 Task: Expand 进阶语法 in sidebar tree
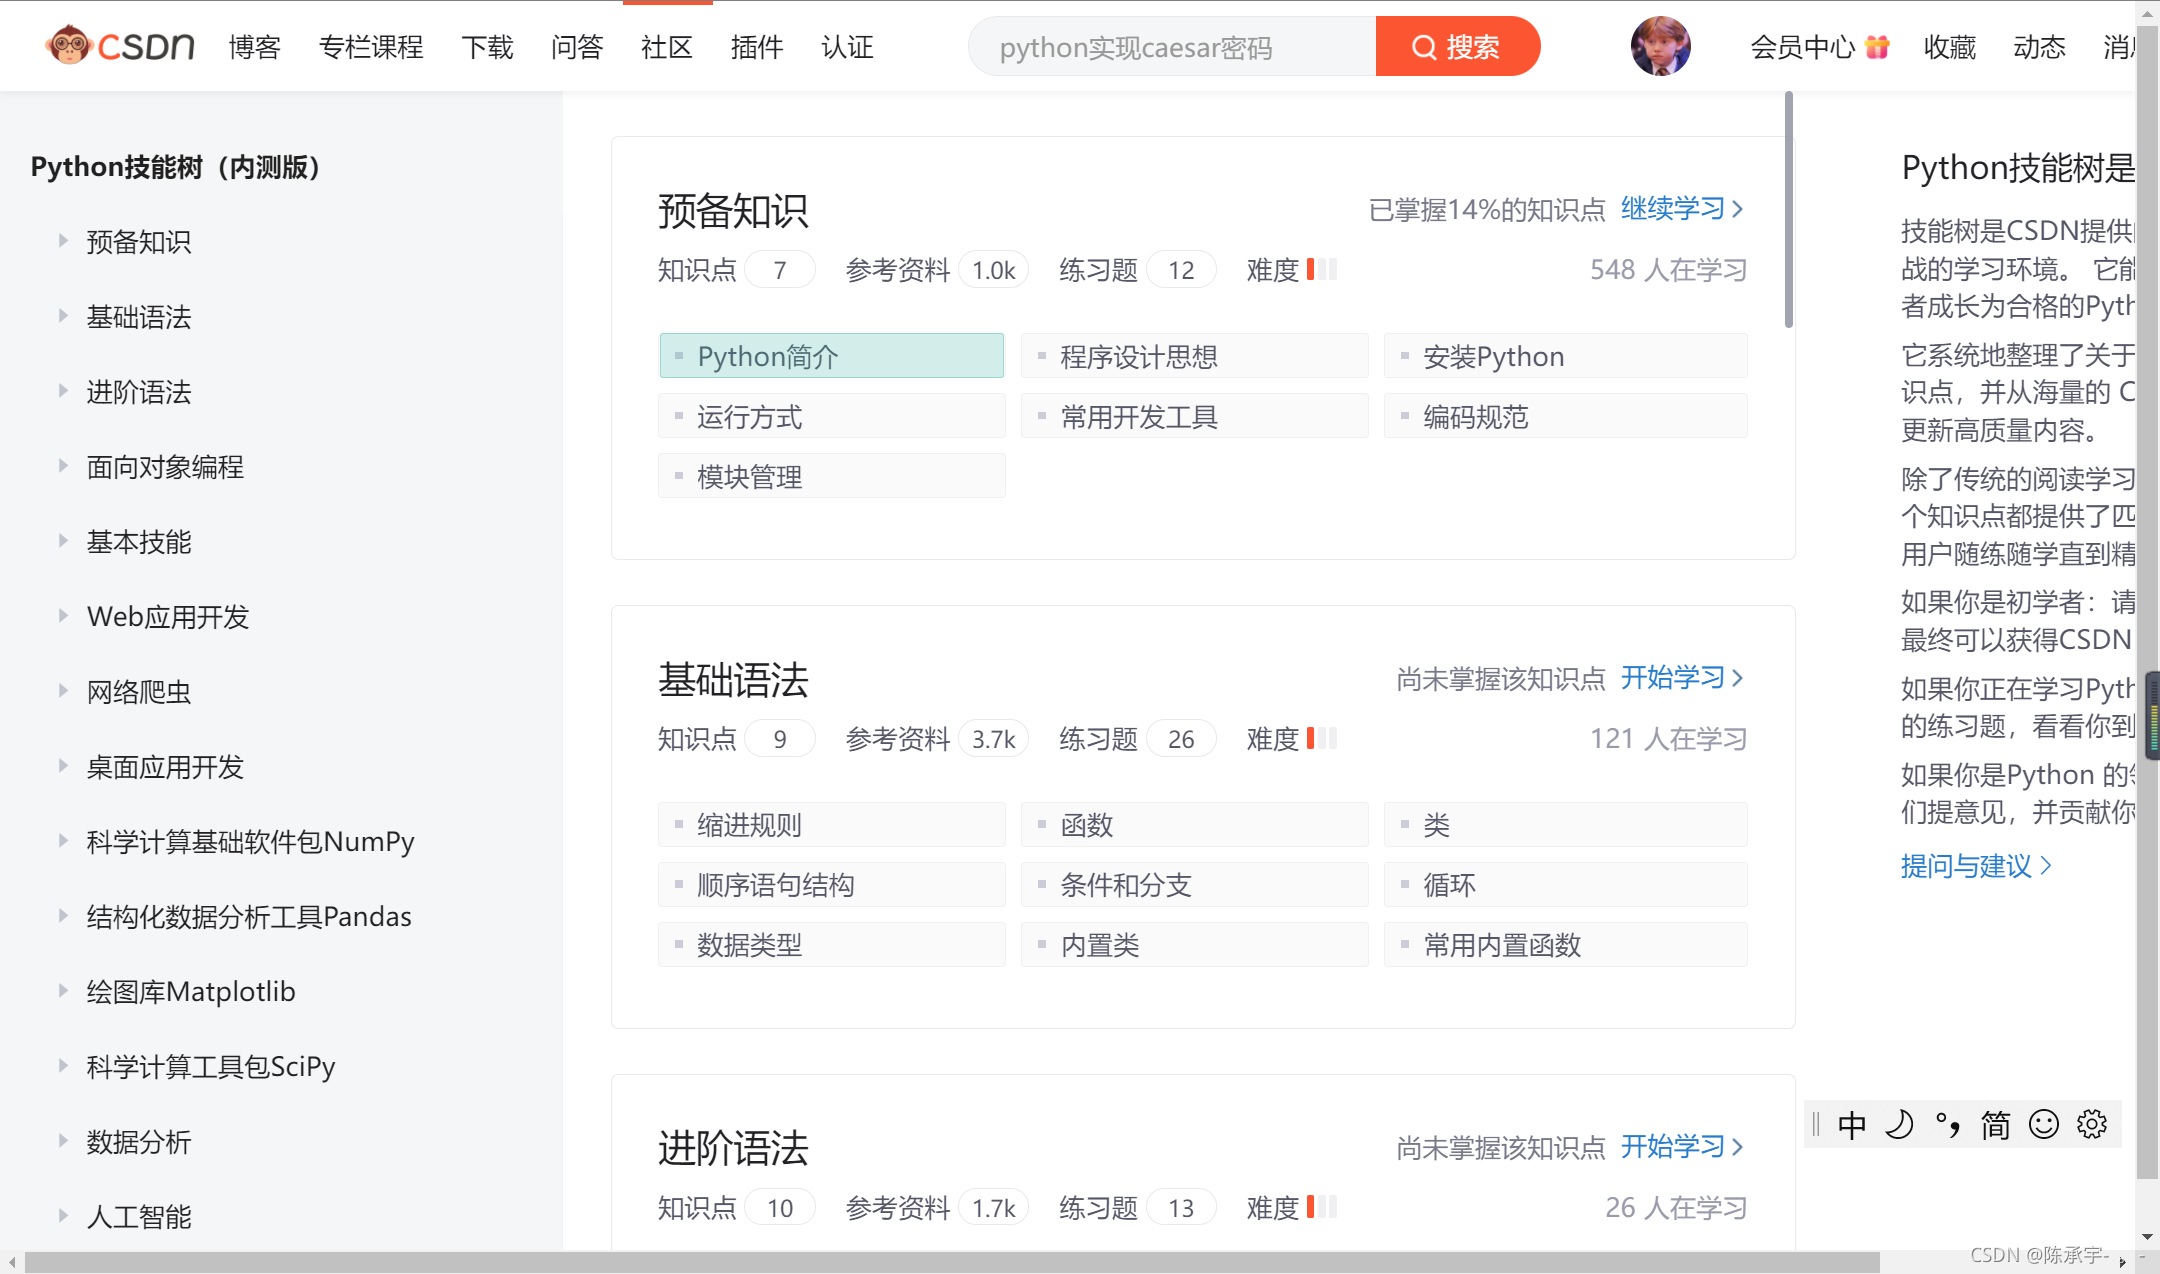[x=63, y=391]
